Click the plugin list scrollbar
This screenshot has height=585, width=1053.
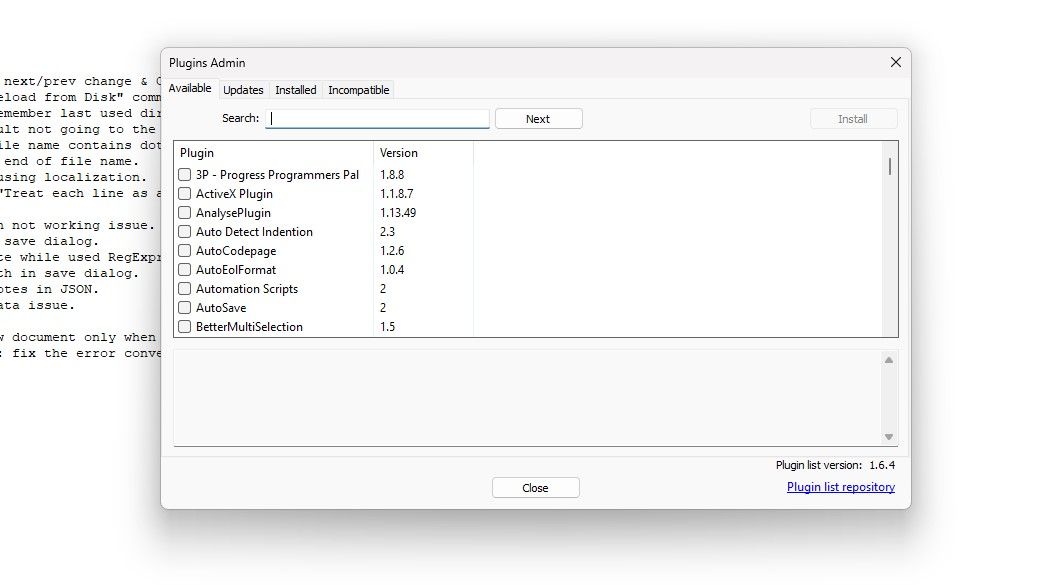[x=890, y=240]
